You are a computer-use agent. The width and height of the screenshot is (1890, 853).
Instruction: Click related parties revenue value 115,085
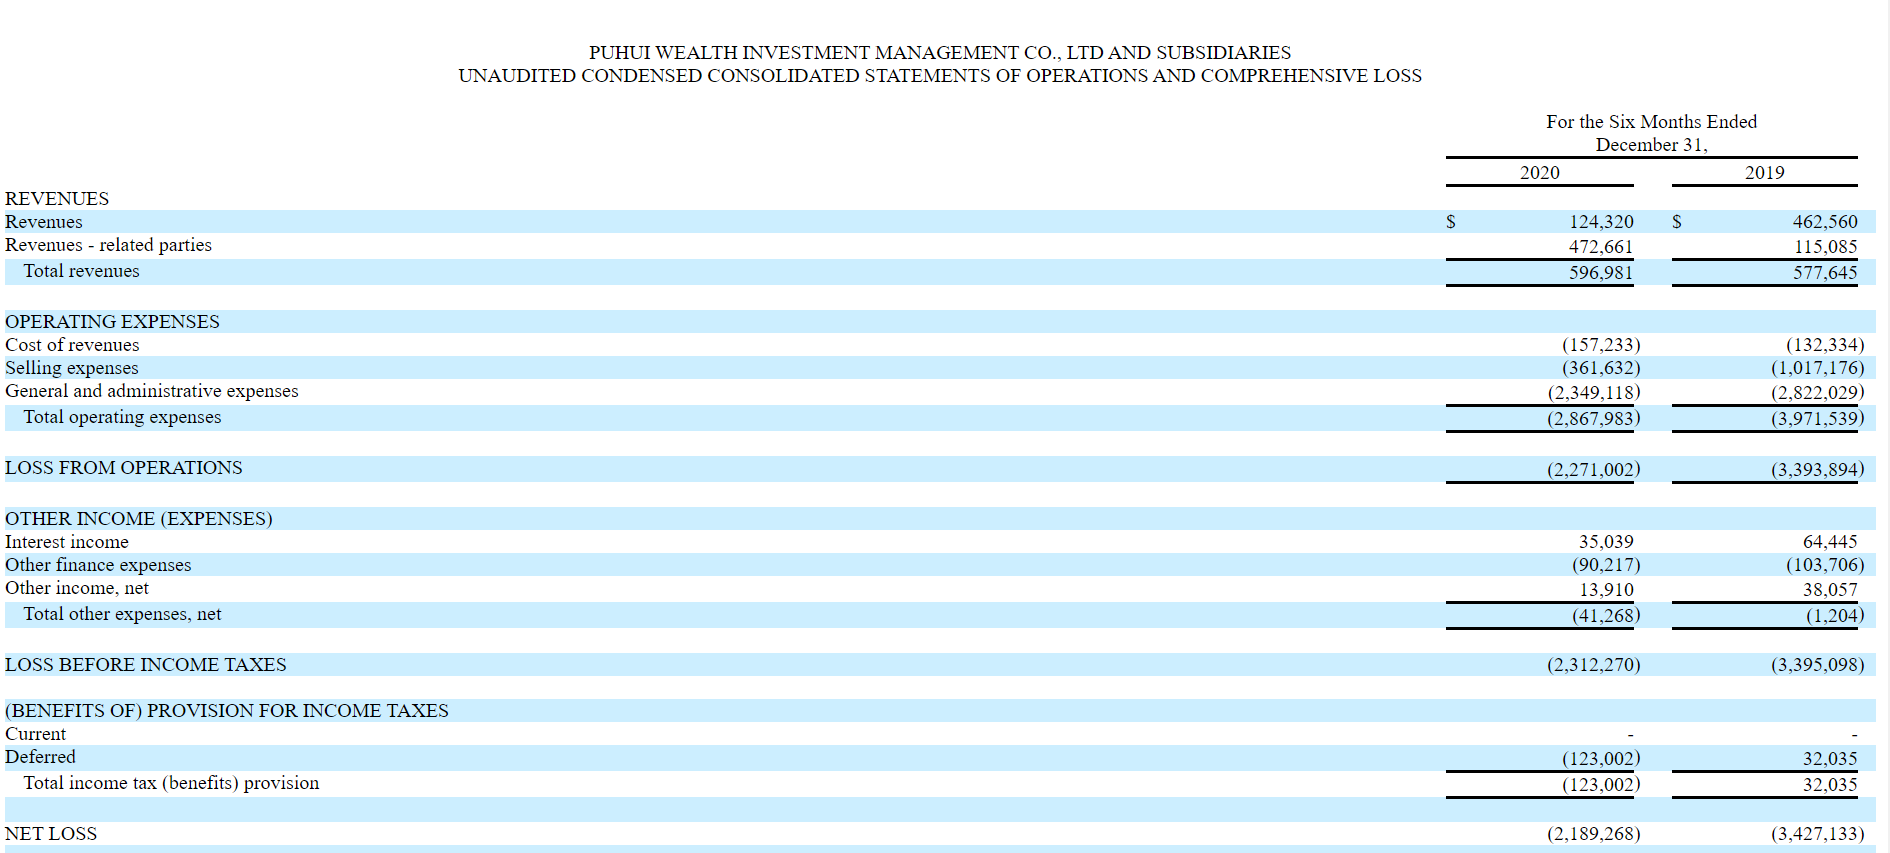1825,247
